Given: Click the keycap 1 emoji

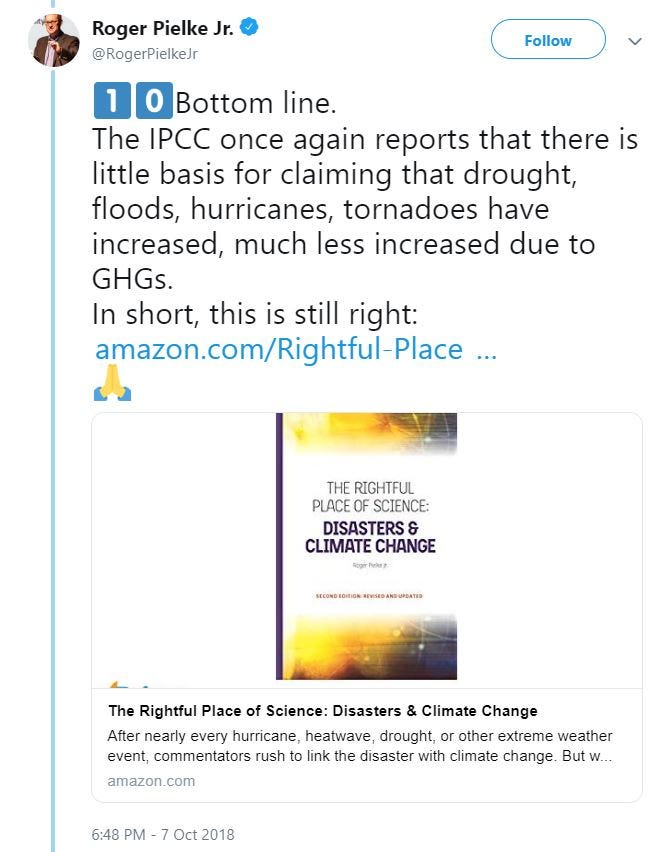Looking at the screenshot, I should tap(110, 101).
